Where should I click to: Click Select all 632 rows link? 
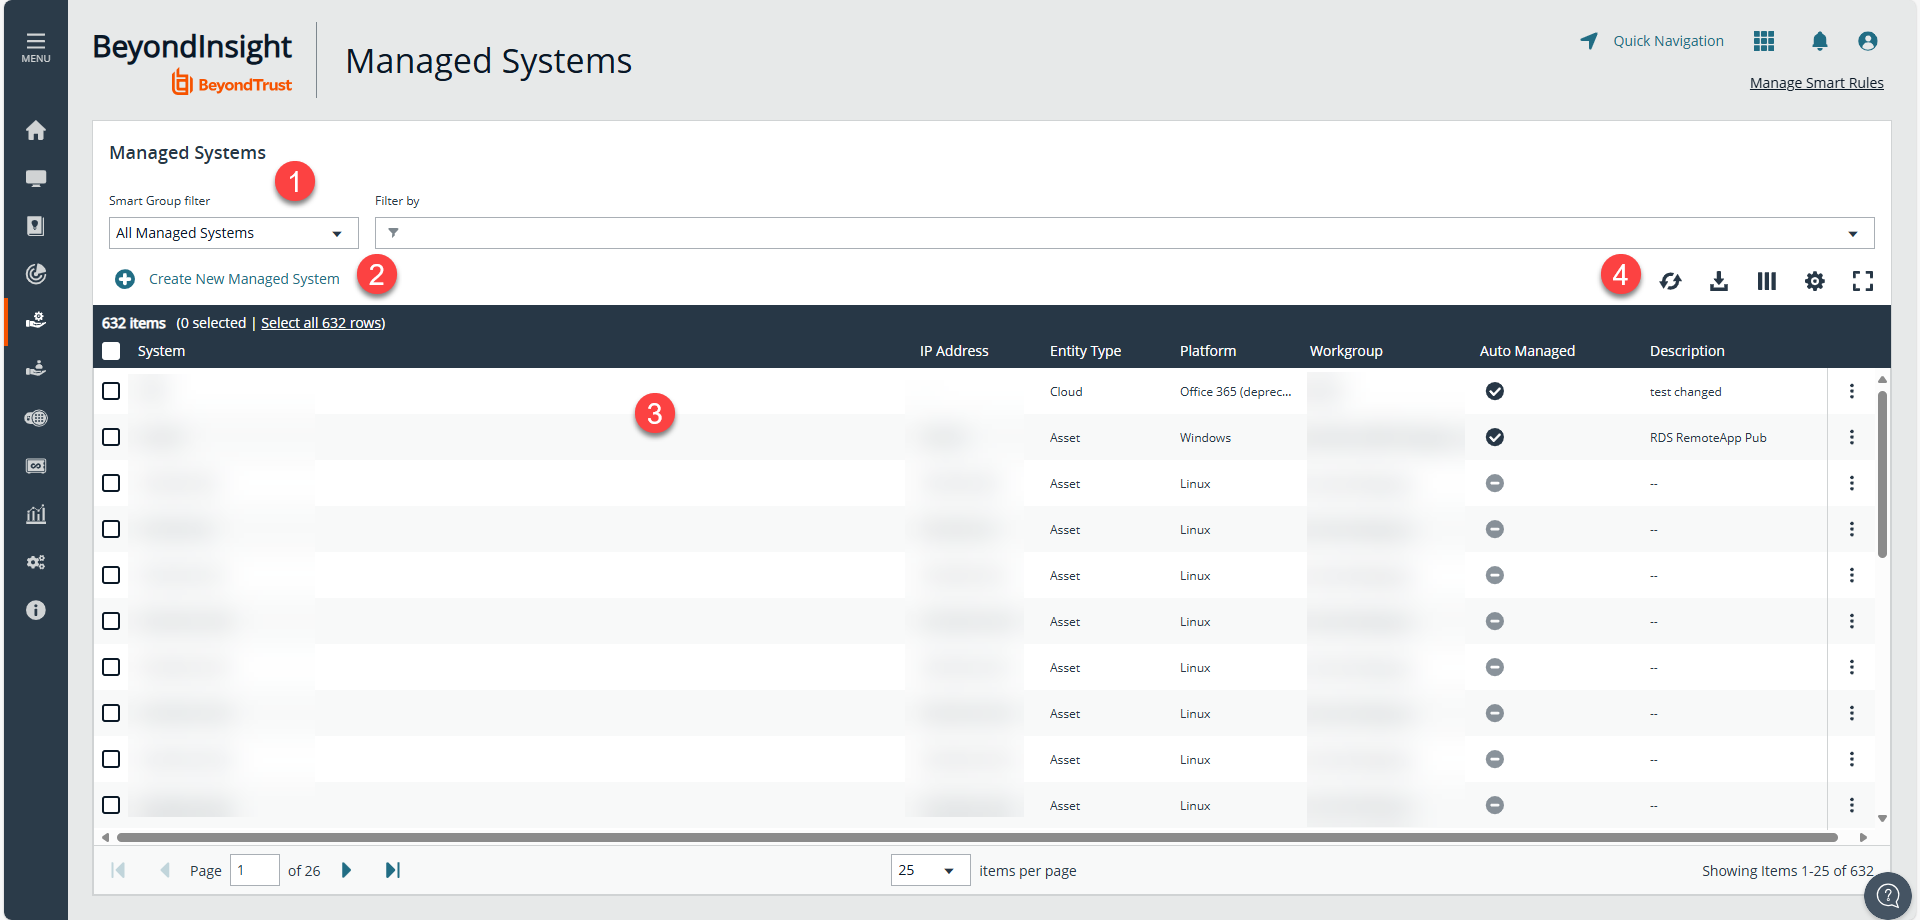[x=321, y=323]
